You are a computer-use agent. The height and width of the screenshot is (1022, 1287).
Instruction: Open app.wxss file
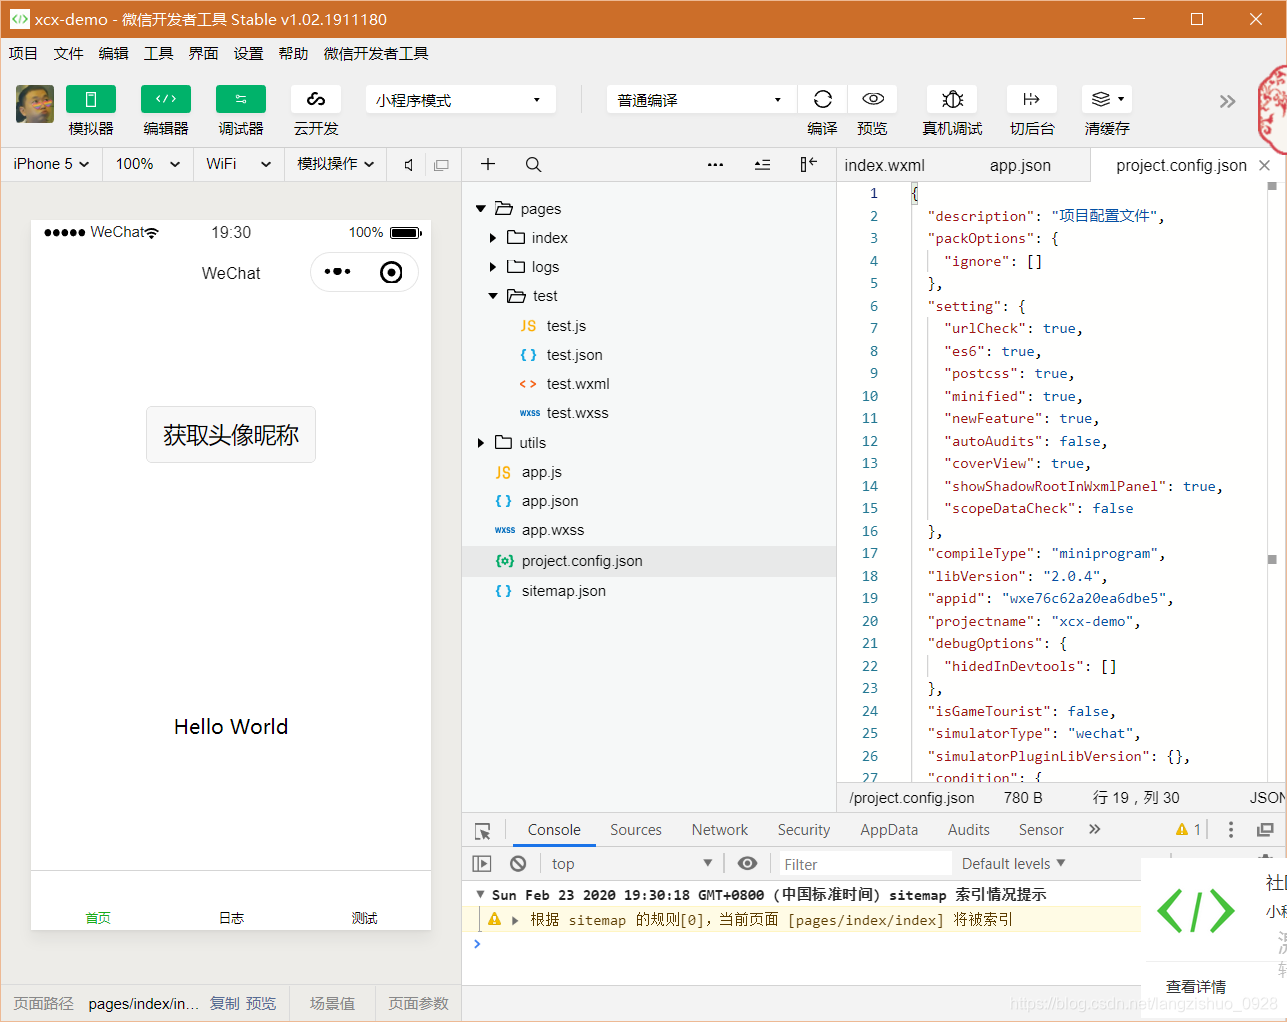(553, 530)
